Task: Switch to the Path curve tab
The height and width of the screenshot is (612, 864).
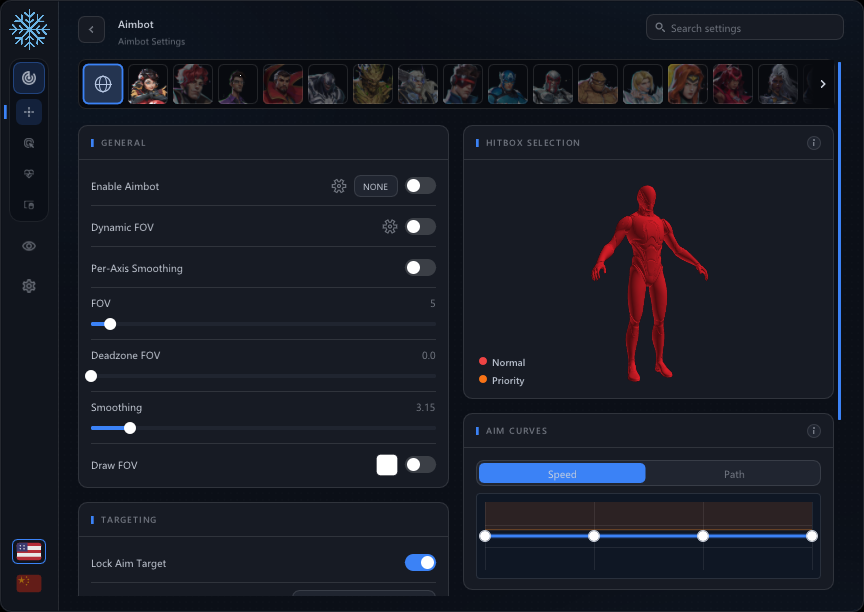Action: tap(733, 474)
